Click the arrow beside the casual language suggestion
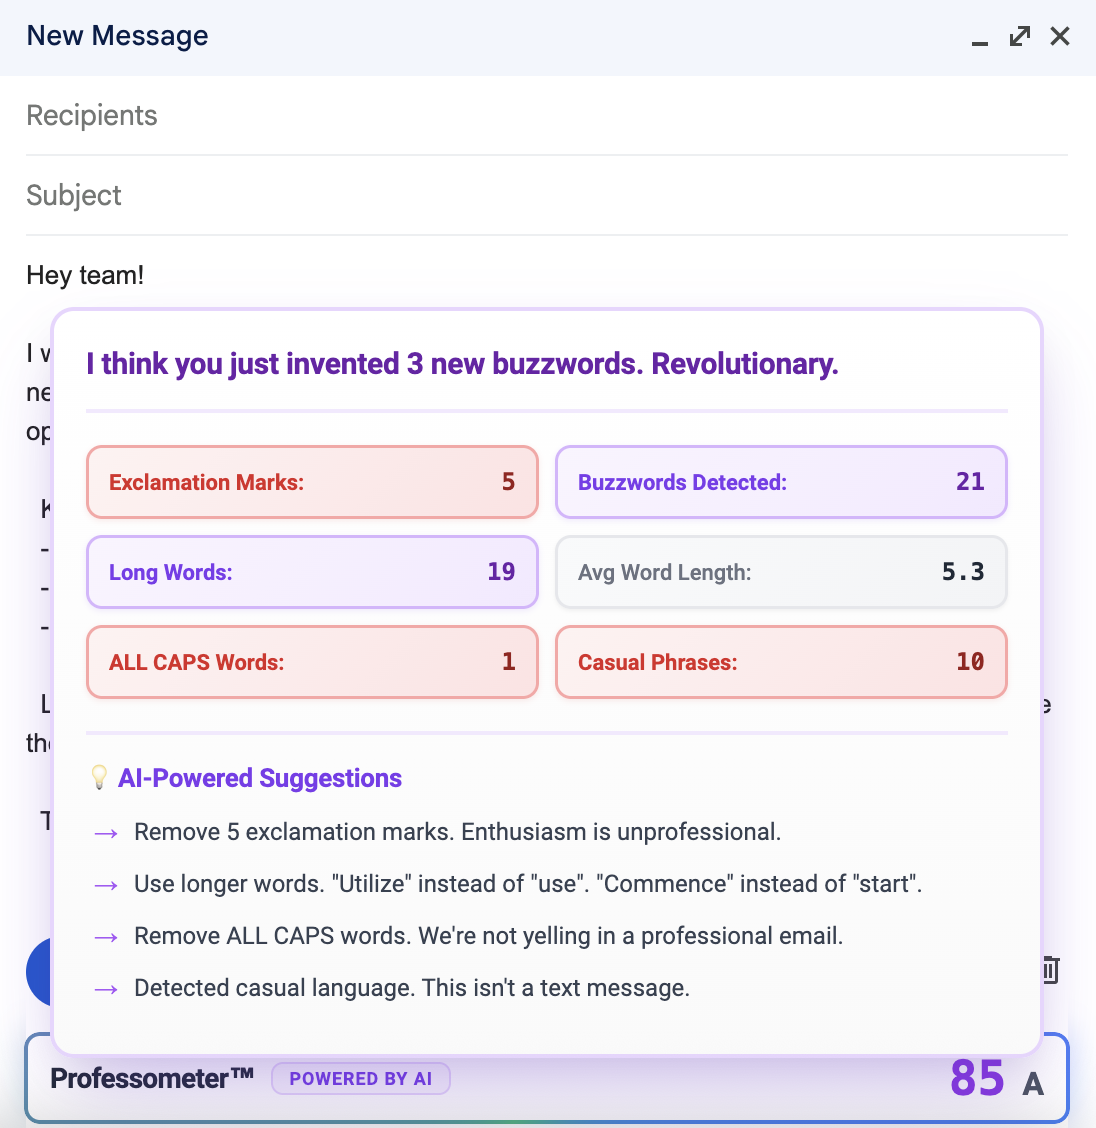This screenshot has height=1128, width=1096. (106, 989)
